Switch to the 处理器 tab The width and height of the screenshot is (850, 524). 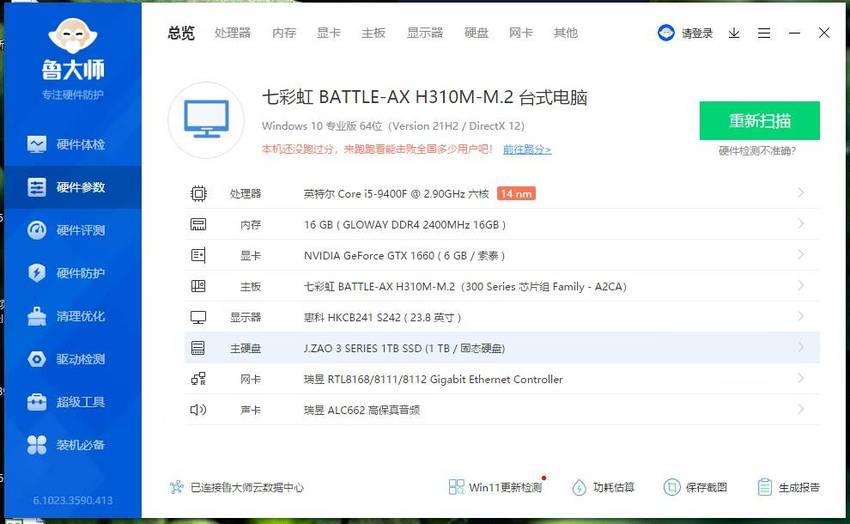tap(233, 33)
